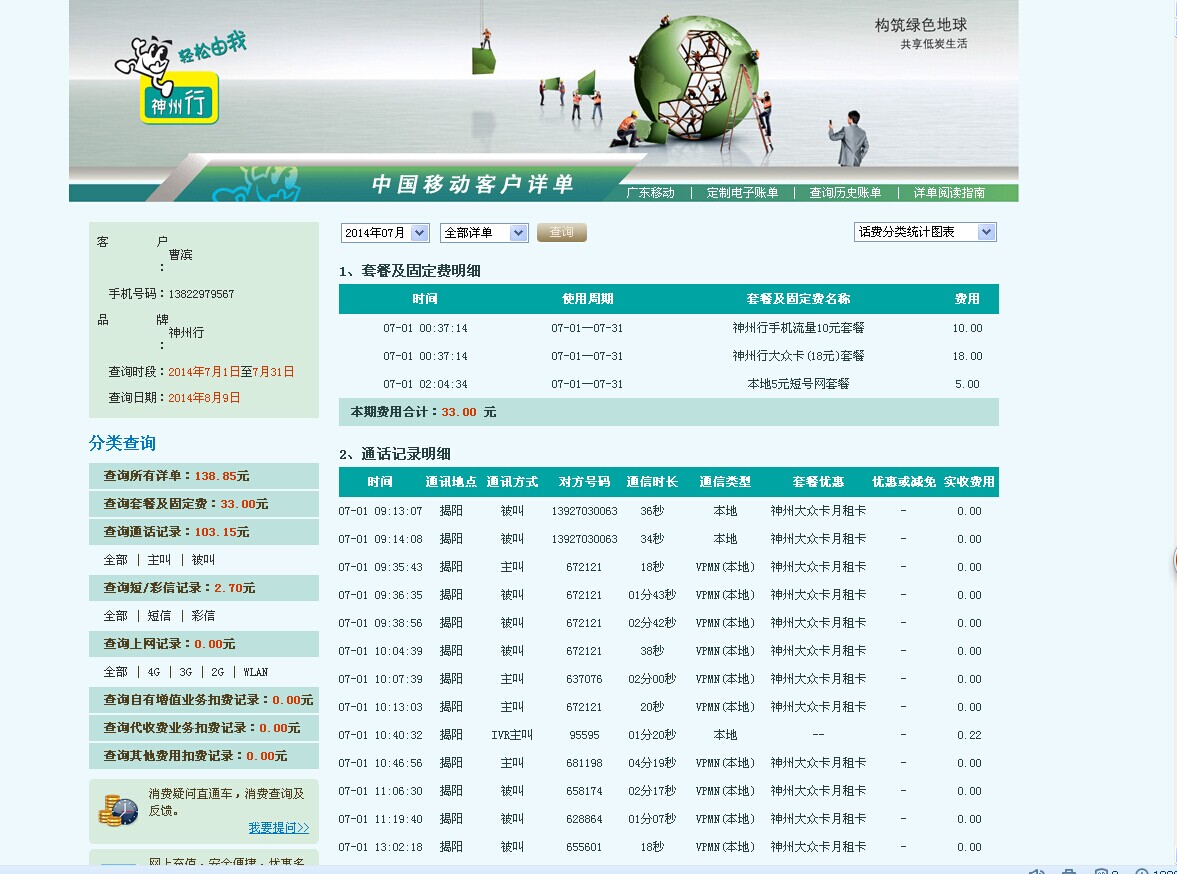Filter internet records by 4G
The height and width of the screenshot is (874, 1177).
[154, 672]
